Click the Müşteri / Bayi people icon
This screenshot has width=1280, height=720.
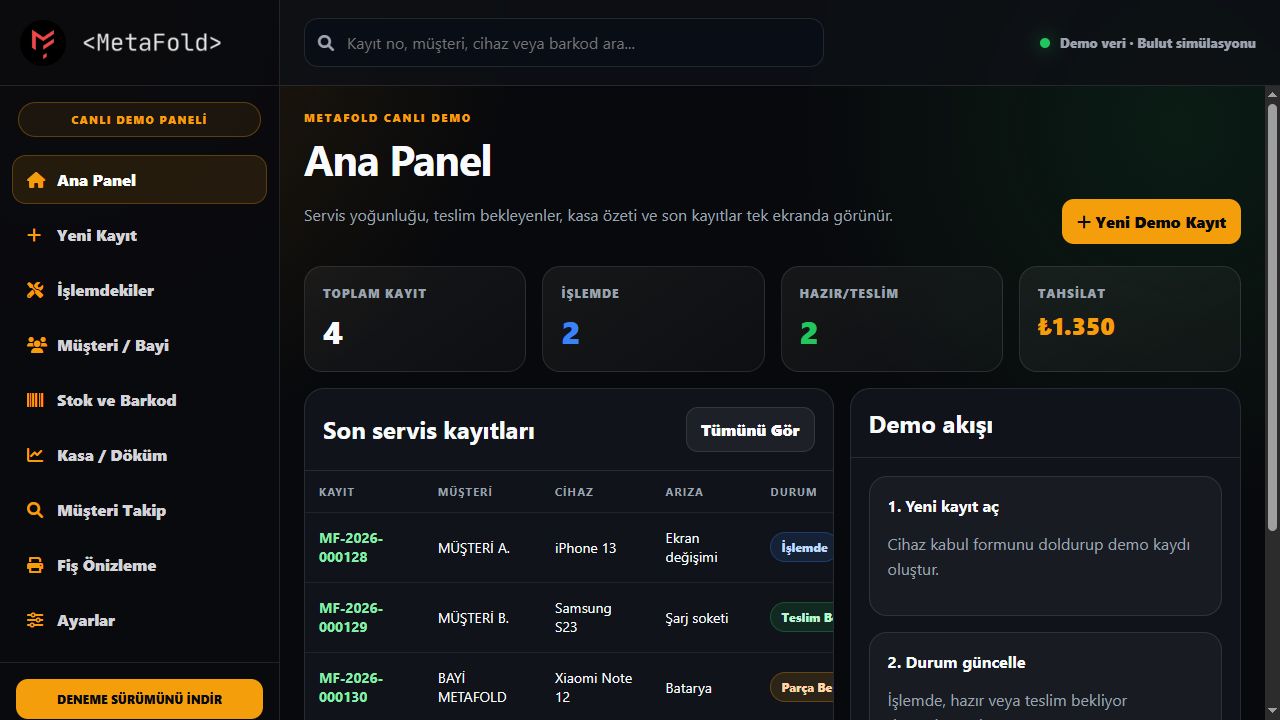37,345
